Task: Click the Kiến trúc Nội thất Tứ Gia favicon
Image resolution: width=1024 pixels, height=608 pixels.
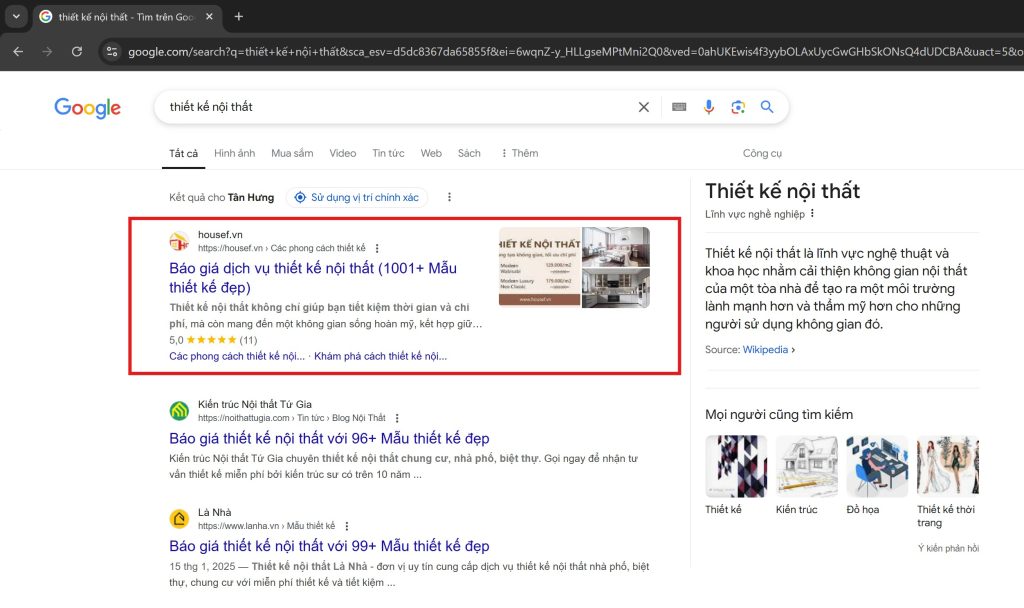Action: click(179, 411)
